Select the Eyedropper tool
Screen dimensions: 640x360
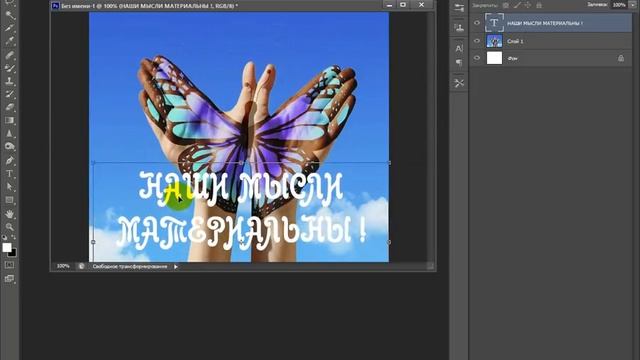click(10, 41)
